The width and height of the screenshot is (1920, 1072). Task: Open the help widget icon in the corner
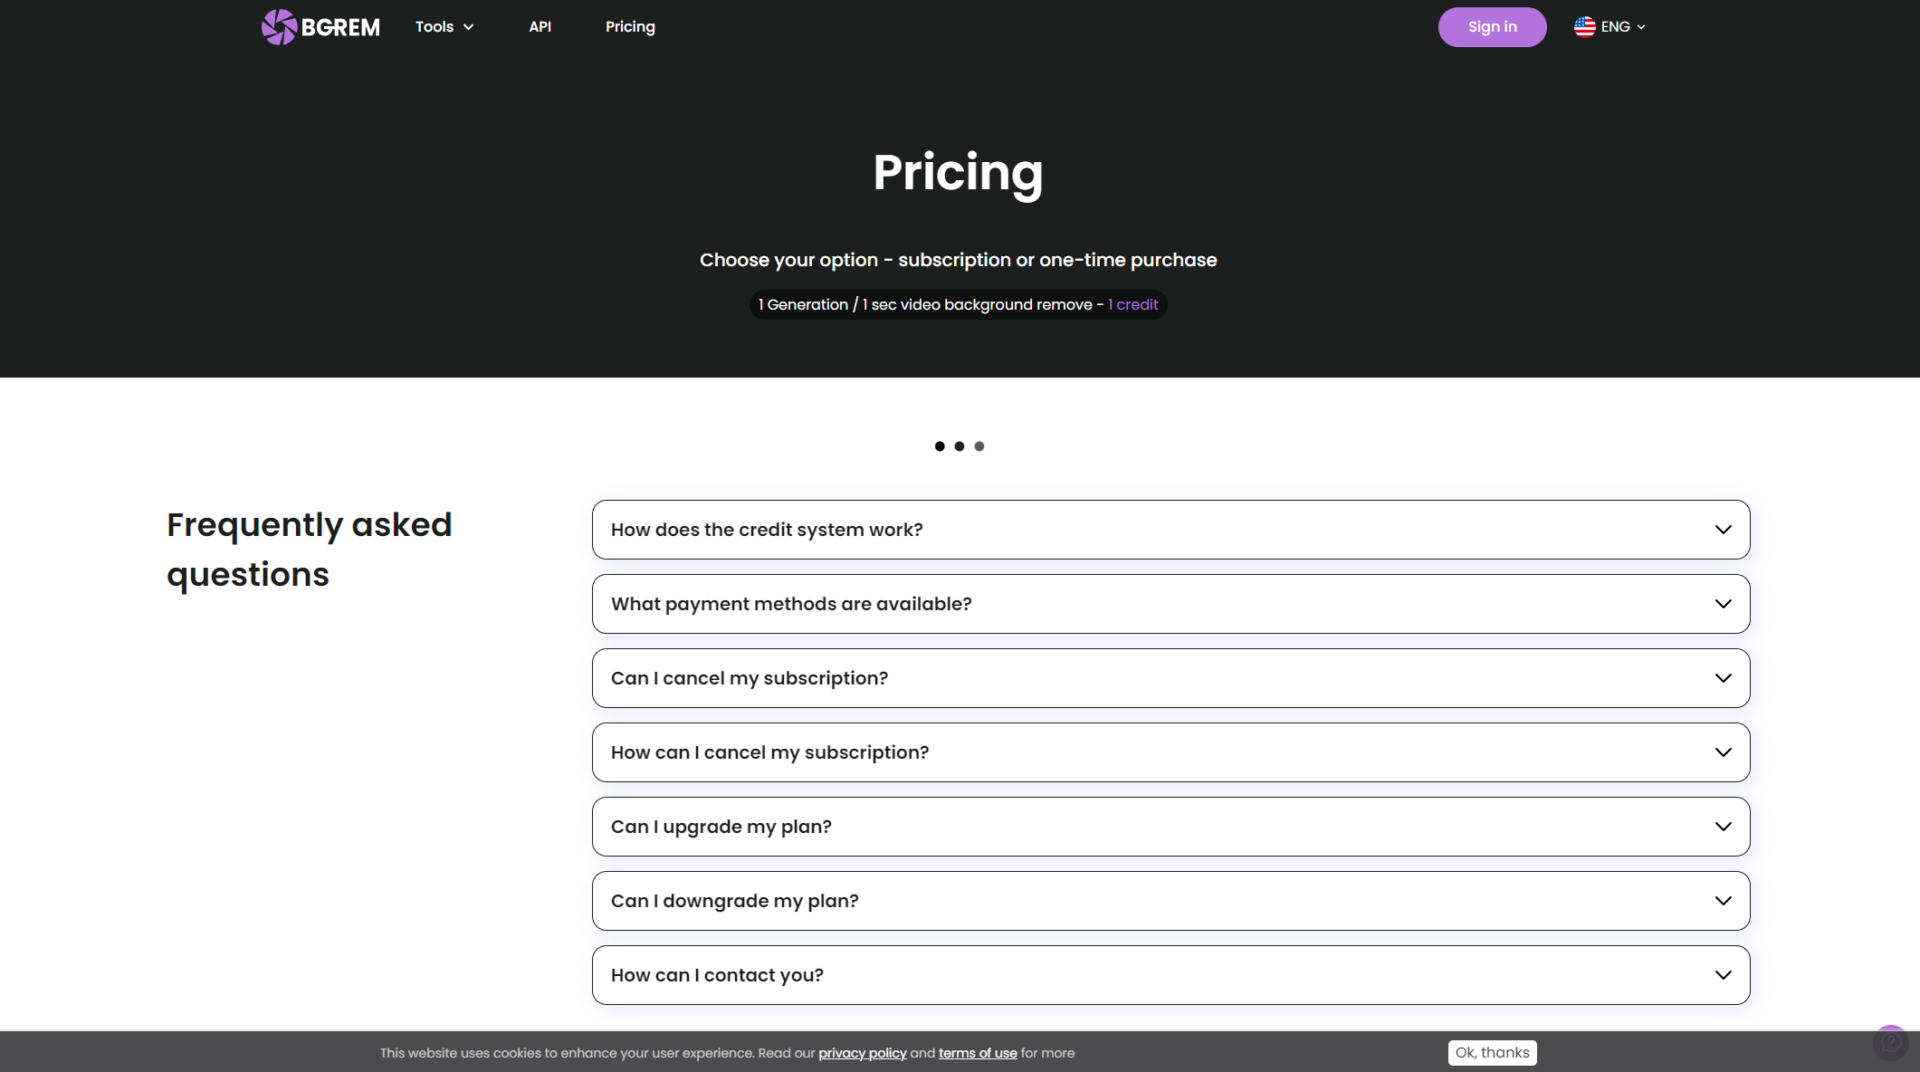(1889, 1042)
